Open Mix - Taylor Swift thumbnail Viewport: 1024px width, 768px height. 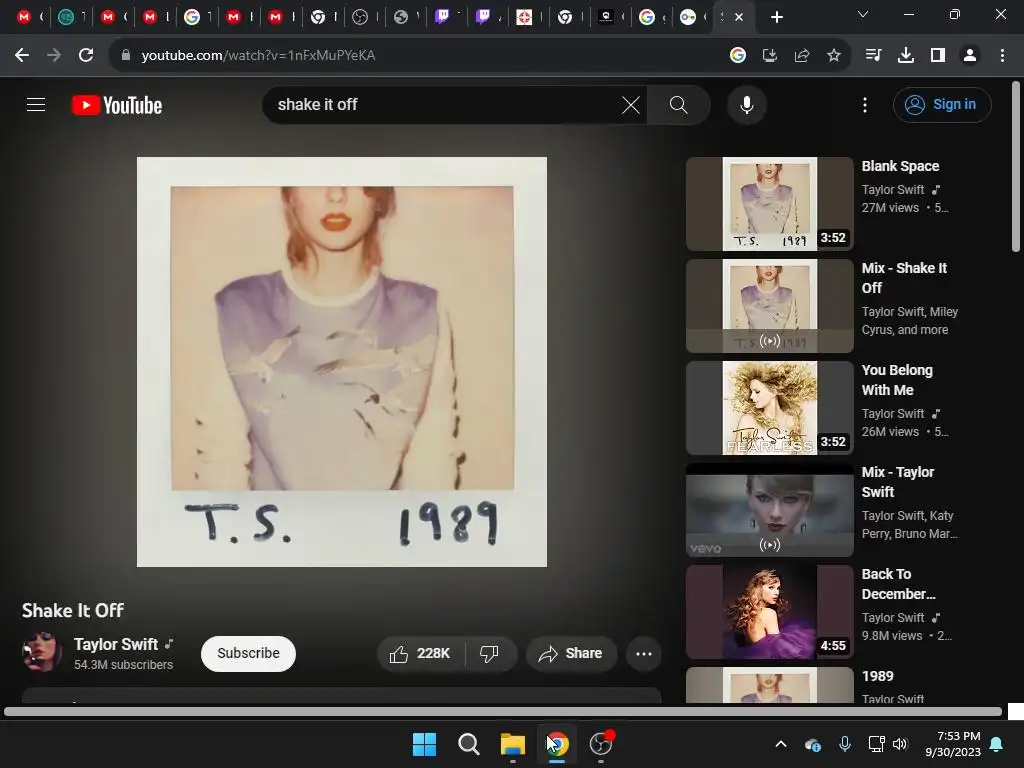coord(769,509)
